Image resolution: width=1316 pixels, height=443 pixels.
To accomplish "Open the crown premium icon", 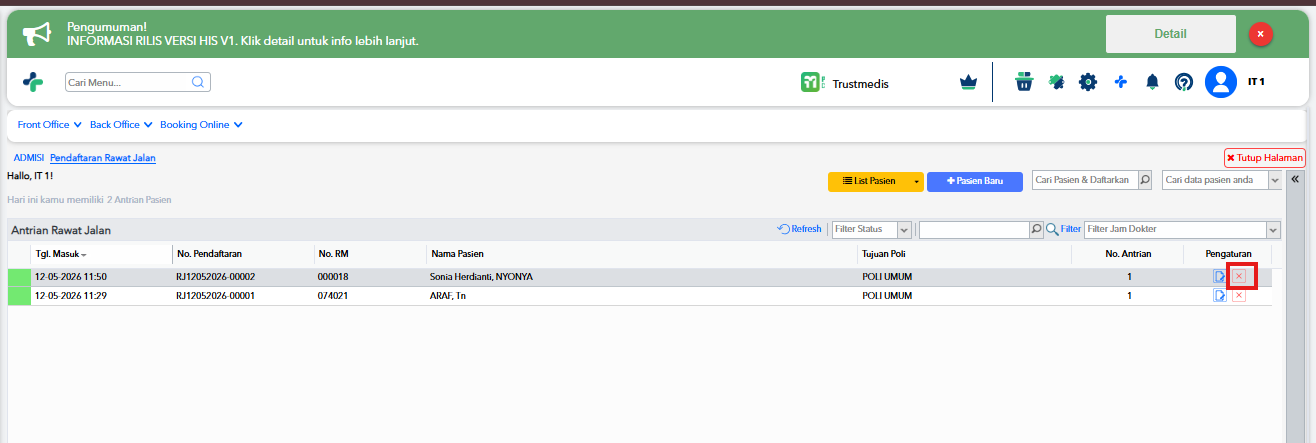I will tap(967, 83).
